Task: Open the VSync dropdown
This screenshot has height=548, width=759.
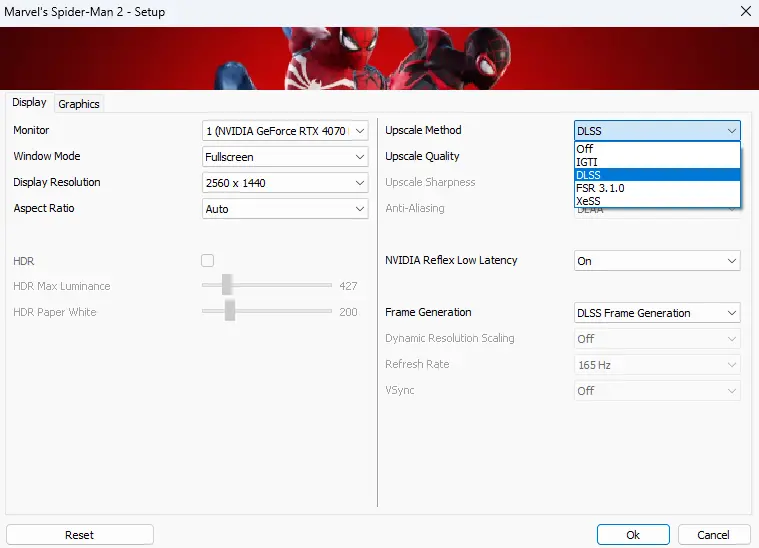Action: 657,391
